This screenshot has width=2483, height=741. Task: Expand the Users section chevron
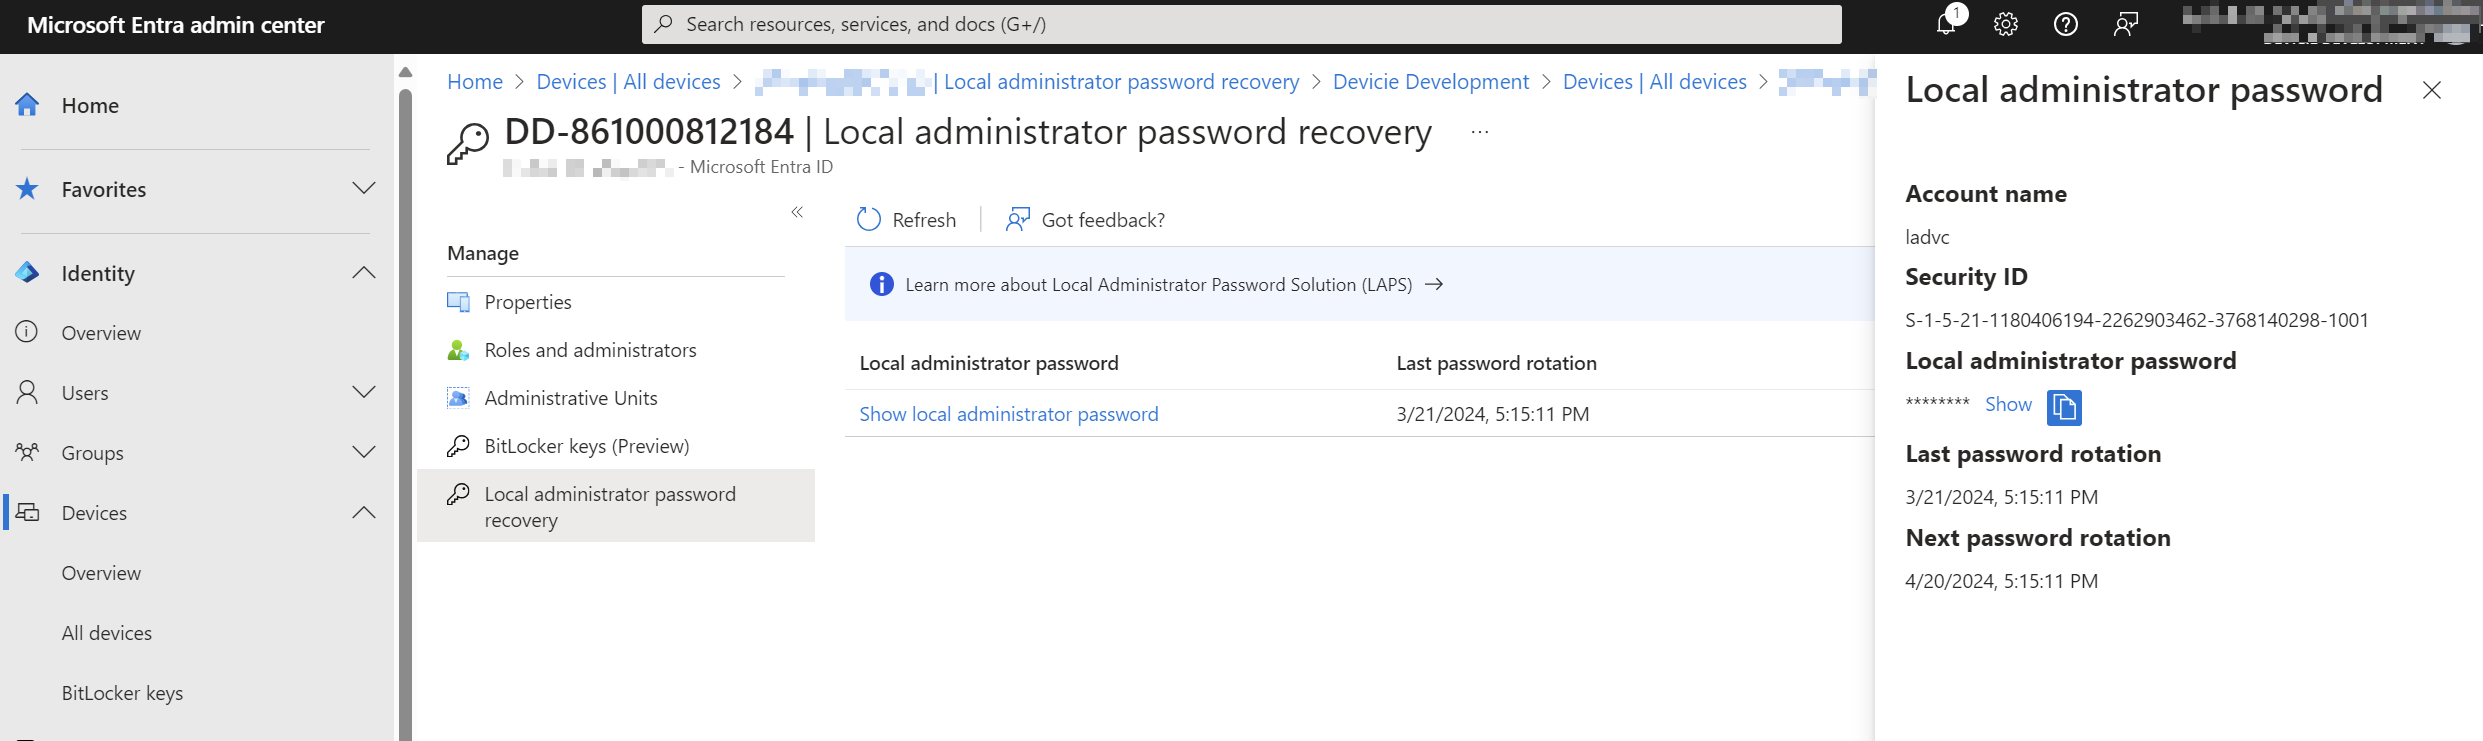coord(364,392)
